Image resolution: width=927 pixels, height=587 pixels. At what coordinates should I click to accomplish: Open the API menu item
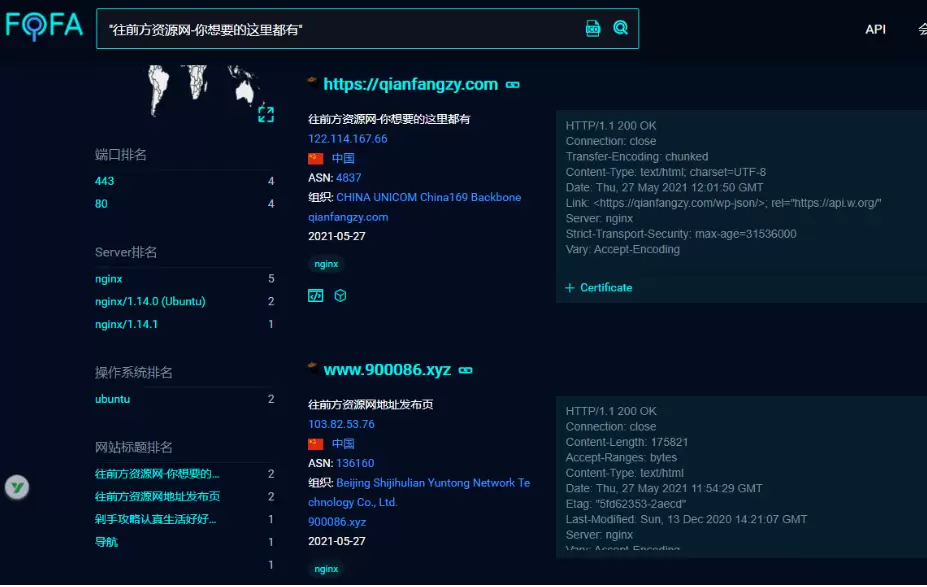point(876,29)
